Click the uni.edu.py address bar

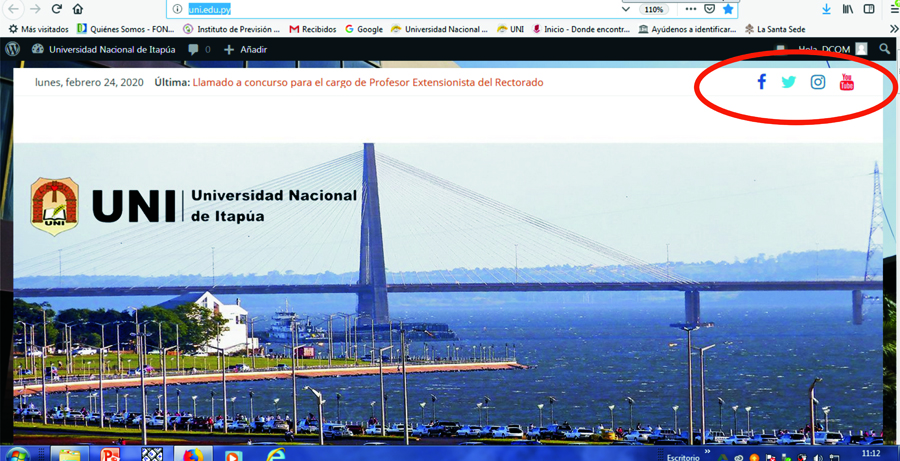tap(400, 9)
